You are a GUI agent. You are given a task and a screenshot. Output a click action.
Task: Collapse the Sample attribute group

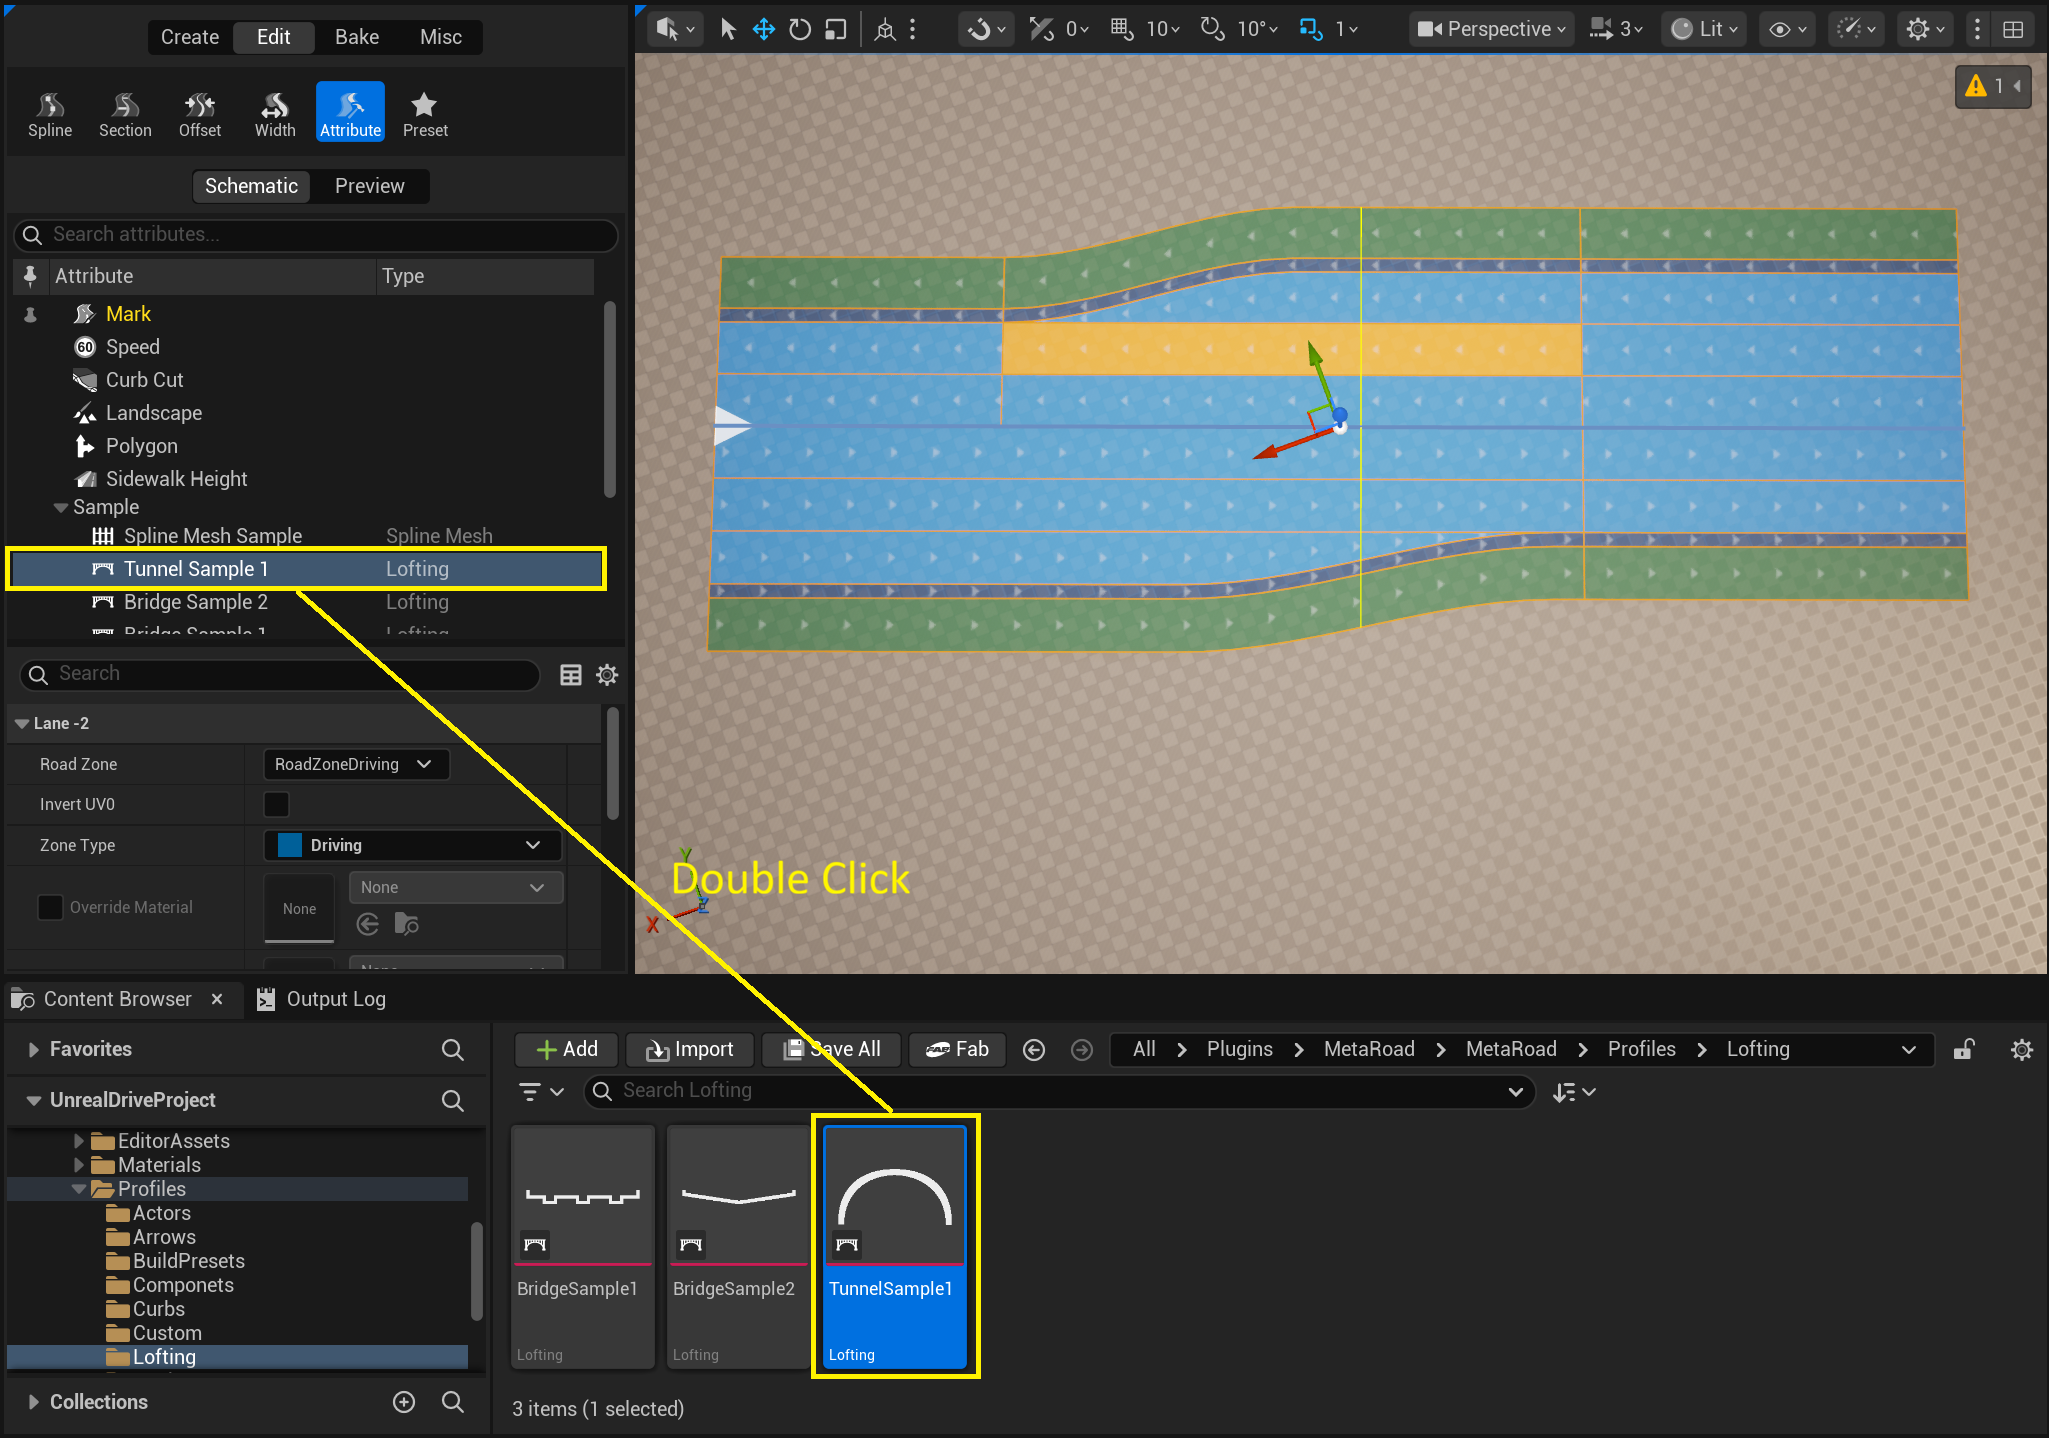pos(61,508)
